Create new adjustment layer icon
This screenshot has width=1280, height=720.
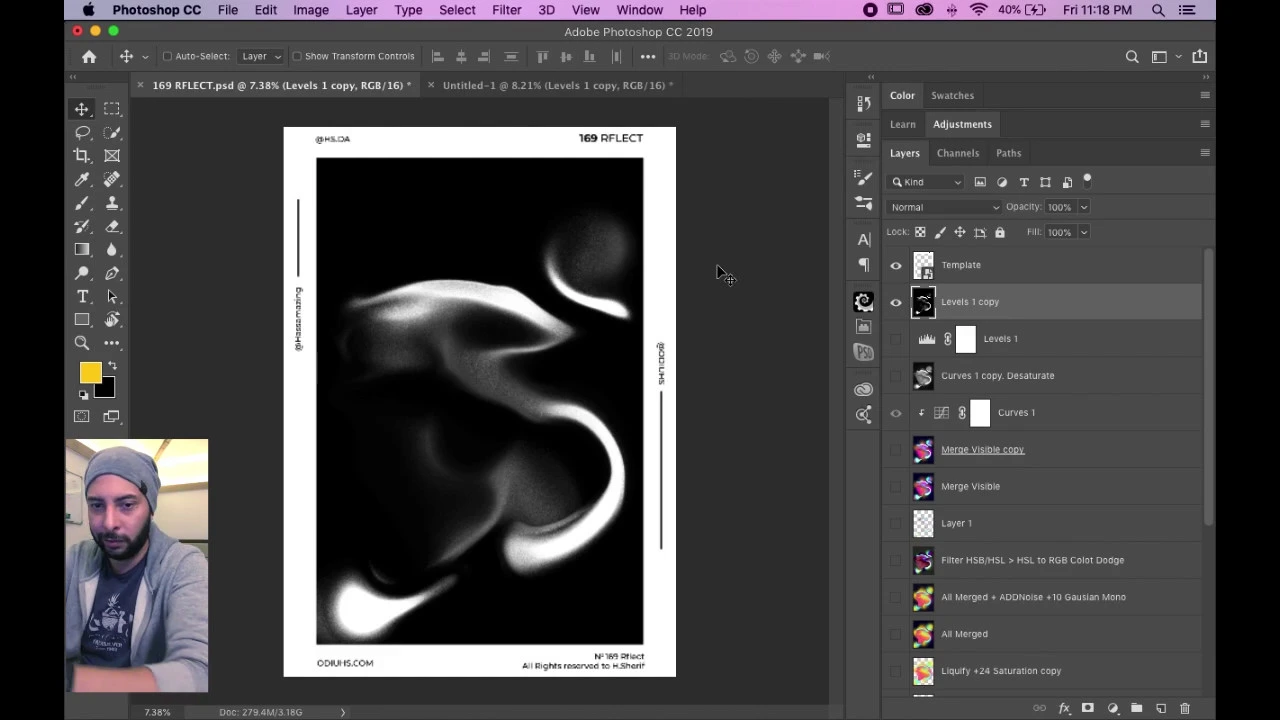coord(1112,708)
